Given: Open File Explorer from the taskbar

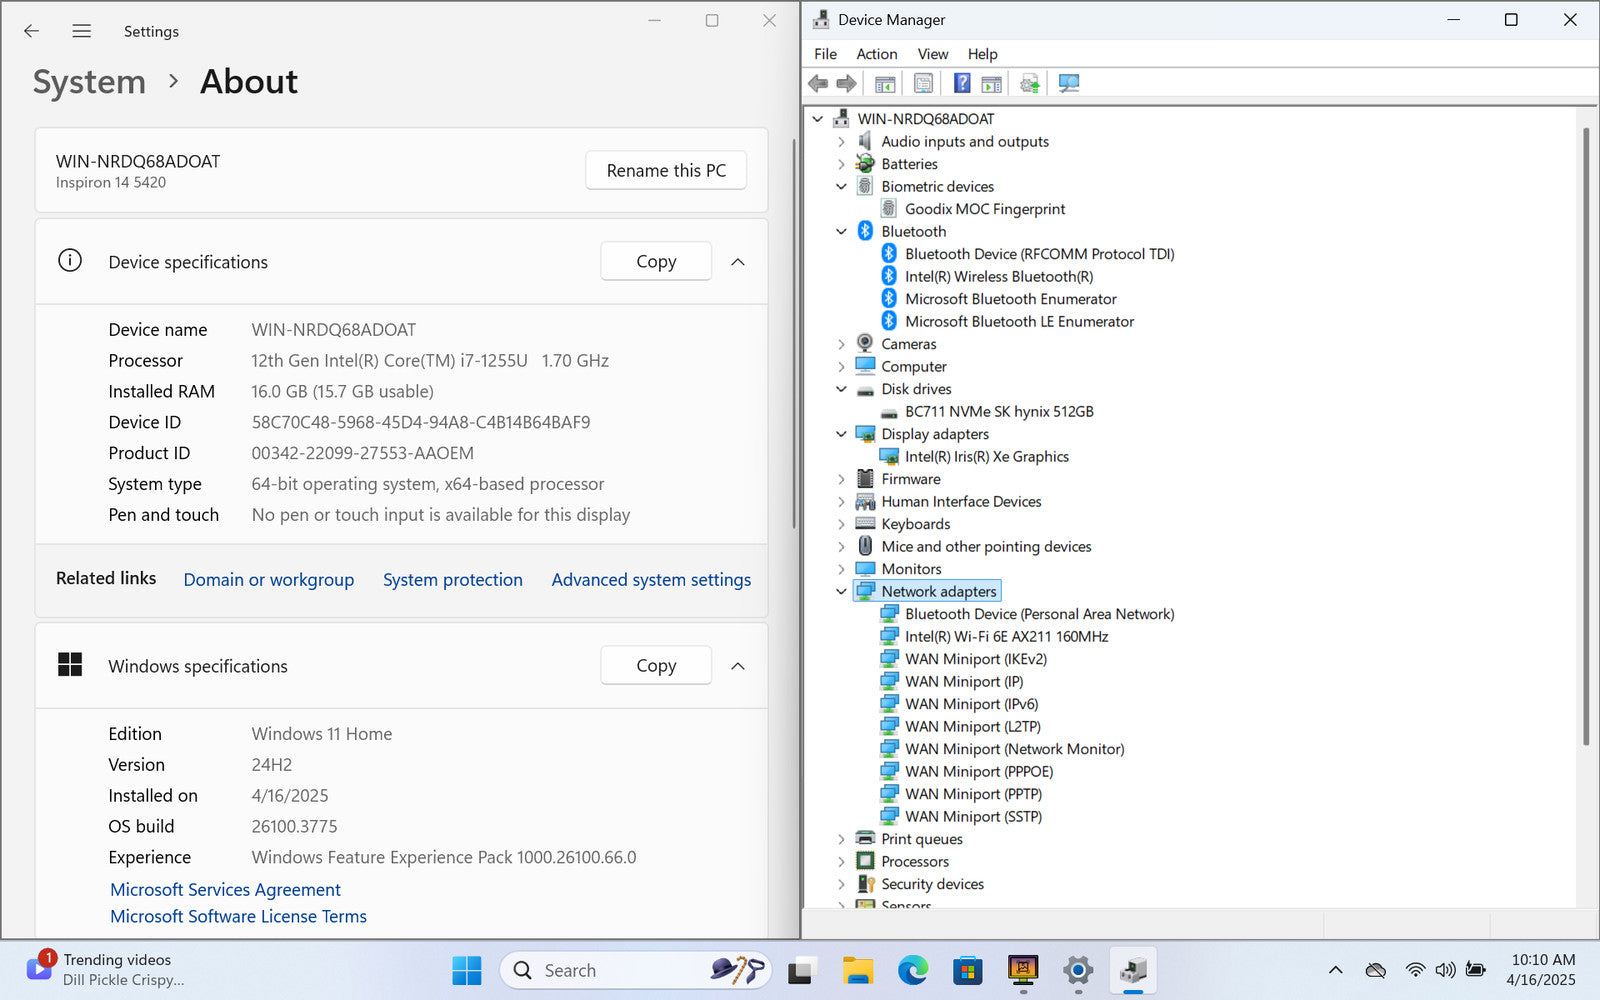Looking at the screenshot, I should (857, 970).
